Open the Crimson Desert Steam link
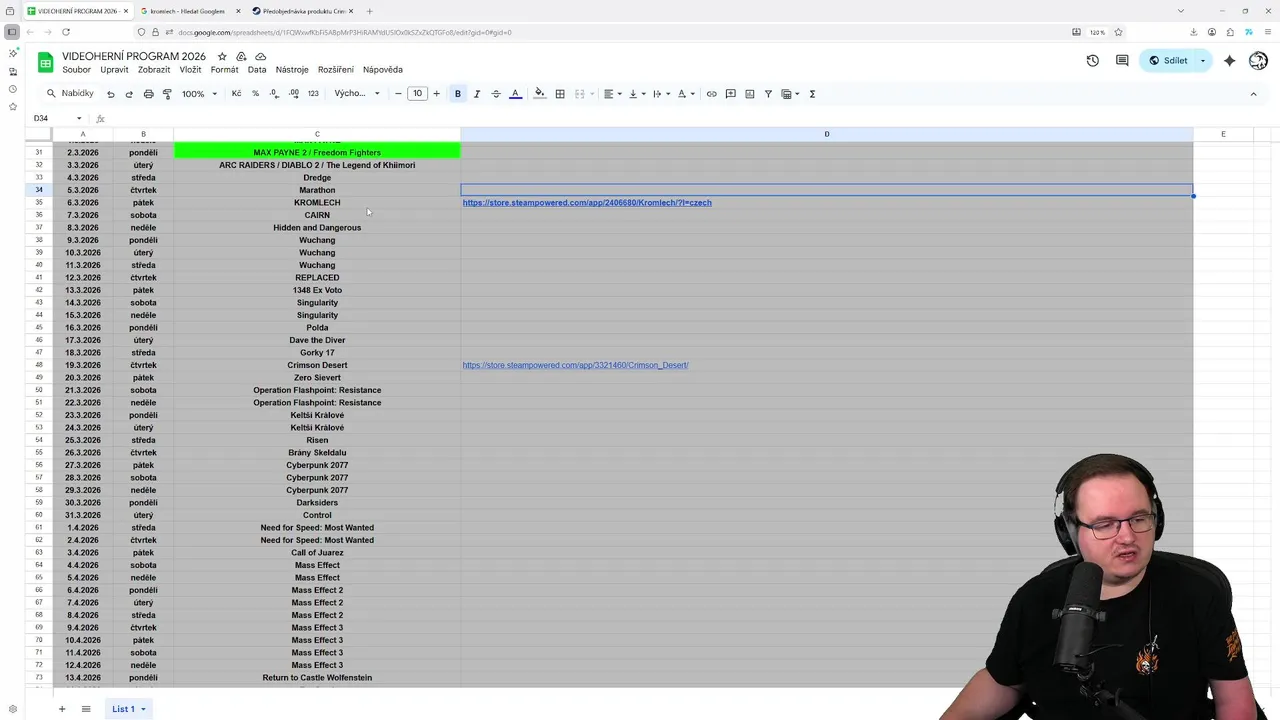This screenshot has height=720, width=1280. pos(575,365)
